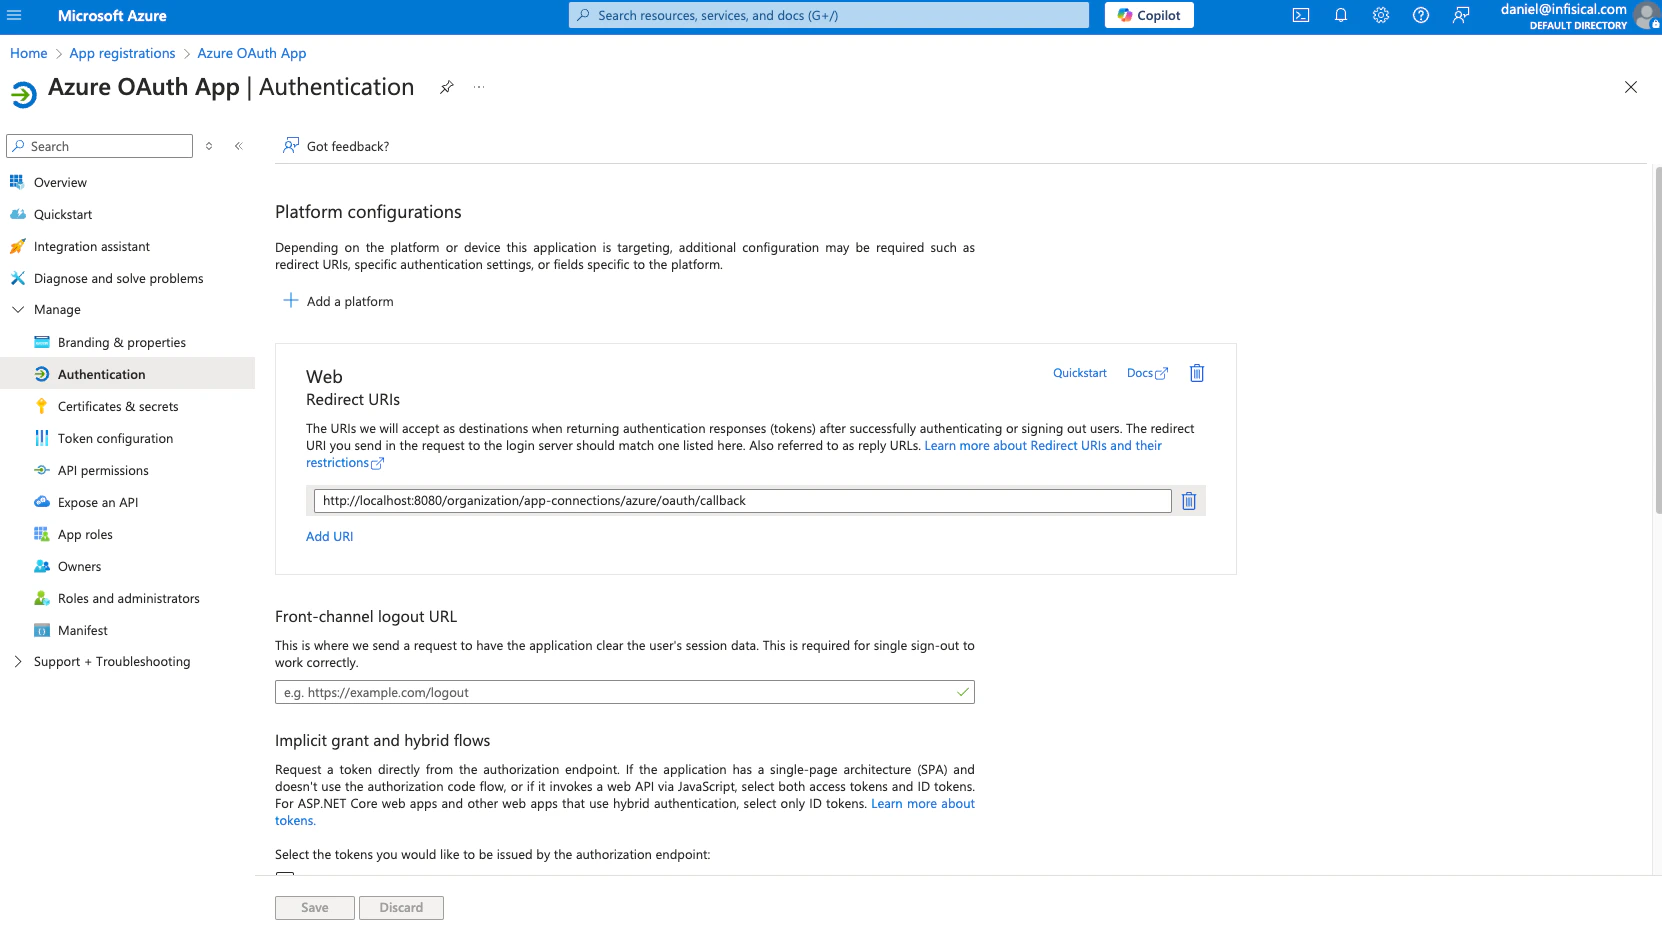Click Add a platform
The image size is (1662, 931).
(x=338, y=301)
